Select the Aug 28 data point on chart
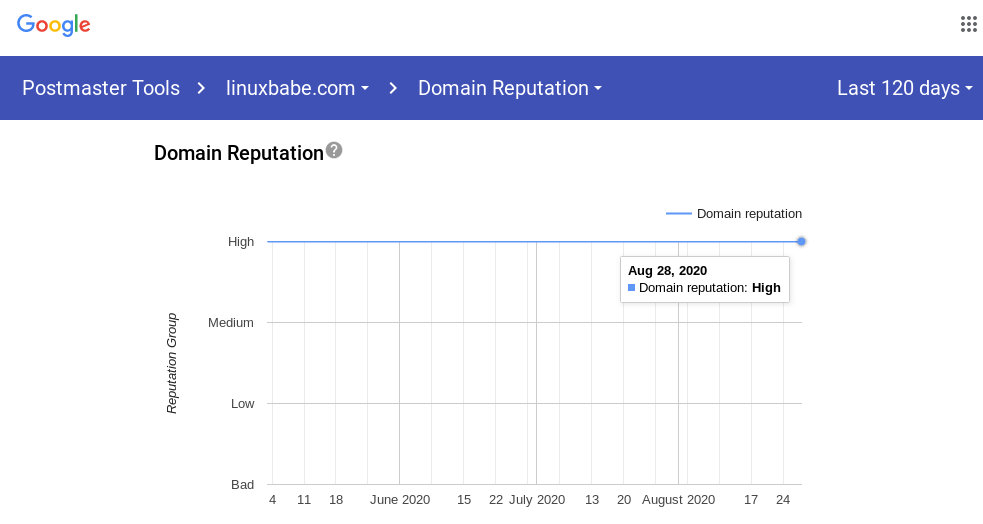Viewport: 983px width, 524px height. coord(801,241)
